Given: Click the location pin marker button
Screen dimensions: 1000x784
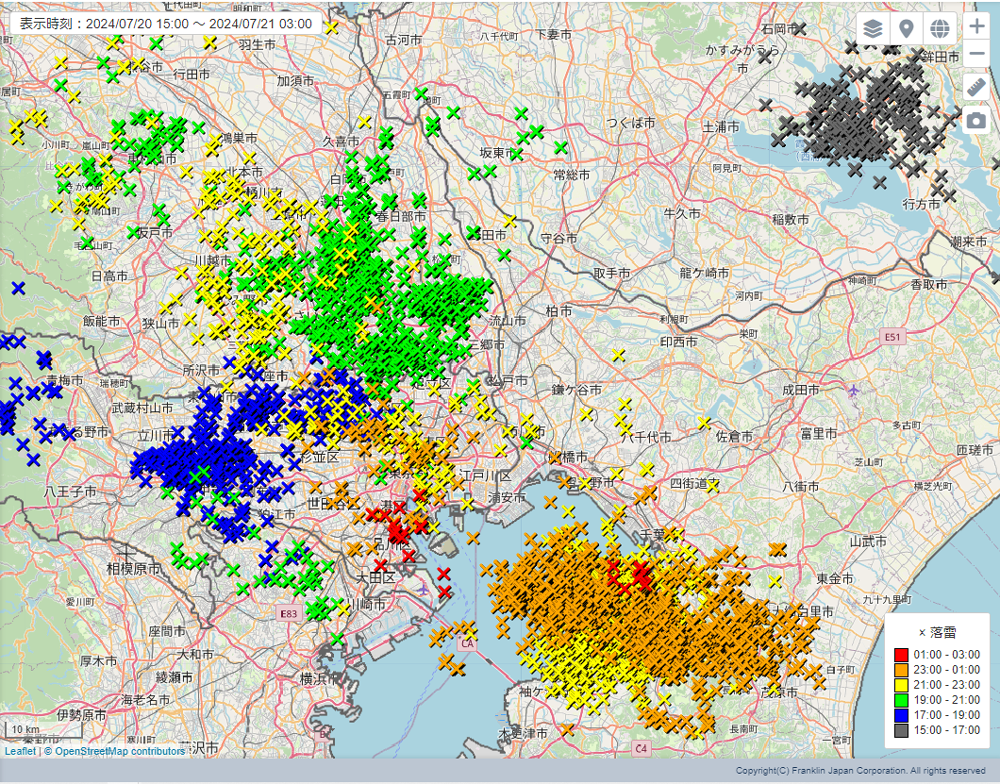Looking at the screenshot, I should [x=906, y=28].
